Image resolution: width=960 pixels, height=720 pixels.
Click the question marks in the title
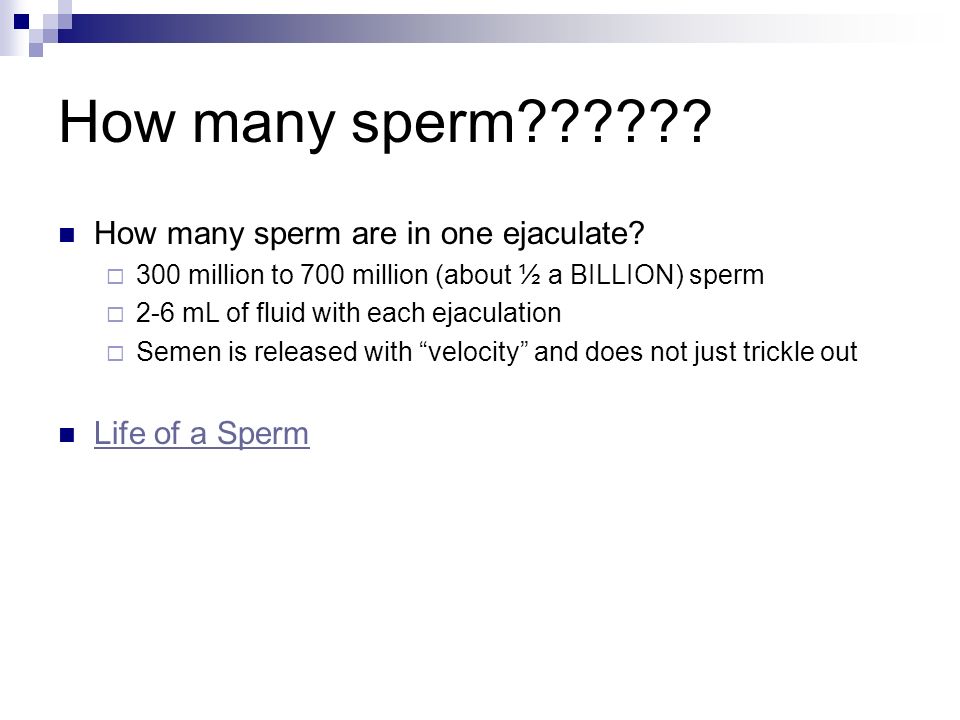pyautogui.click(x=616, y=121)
